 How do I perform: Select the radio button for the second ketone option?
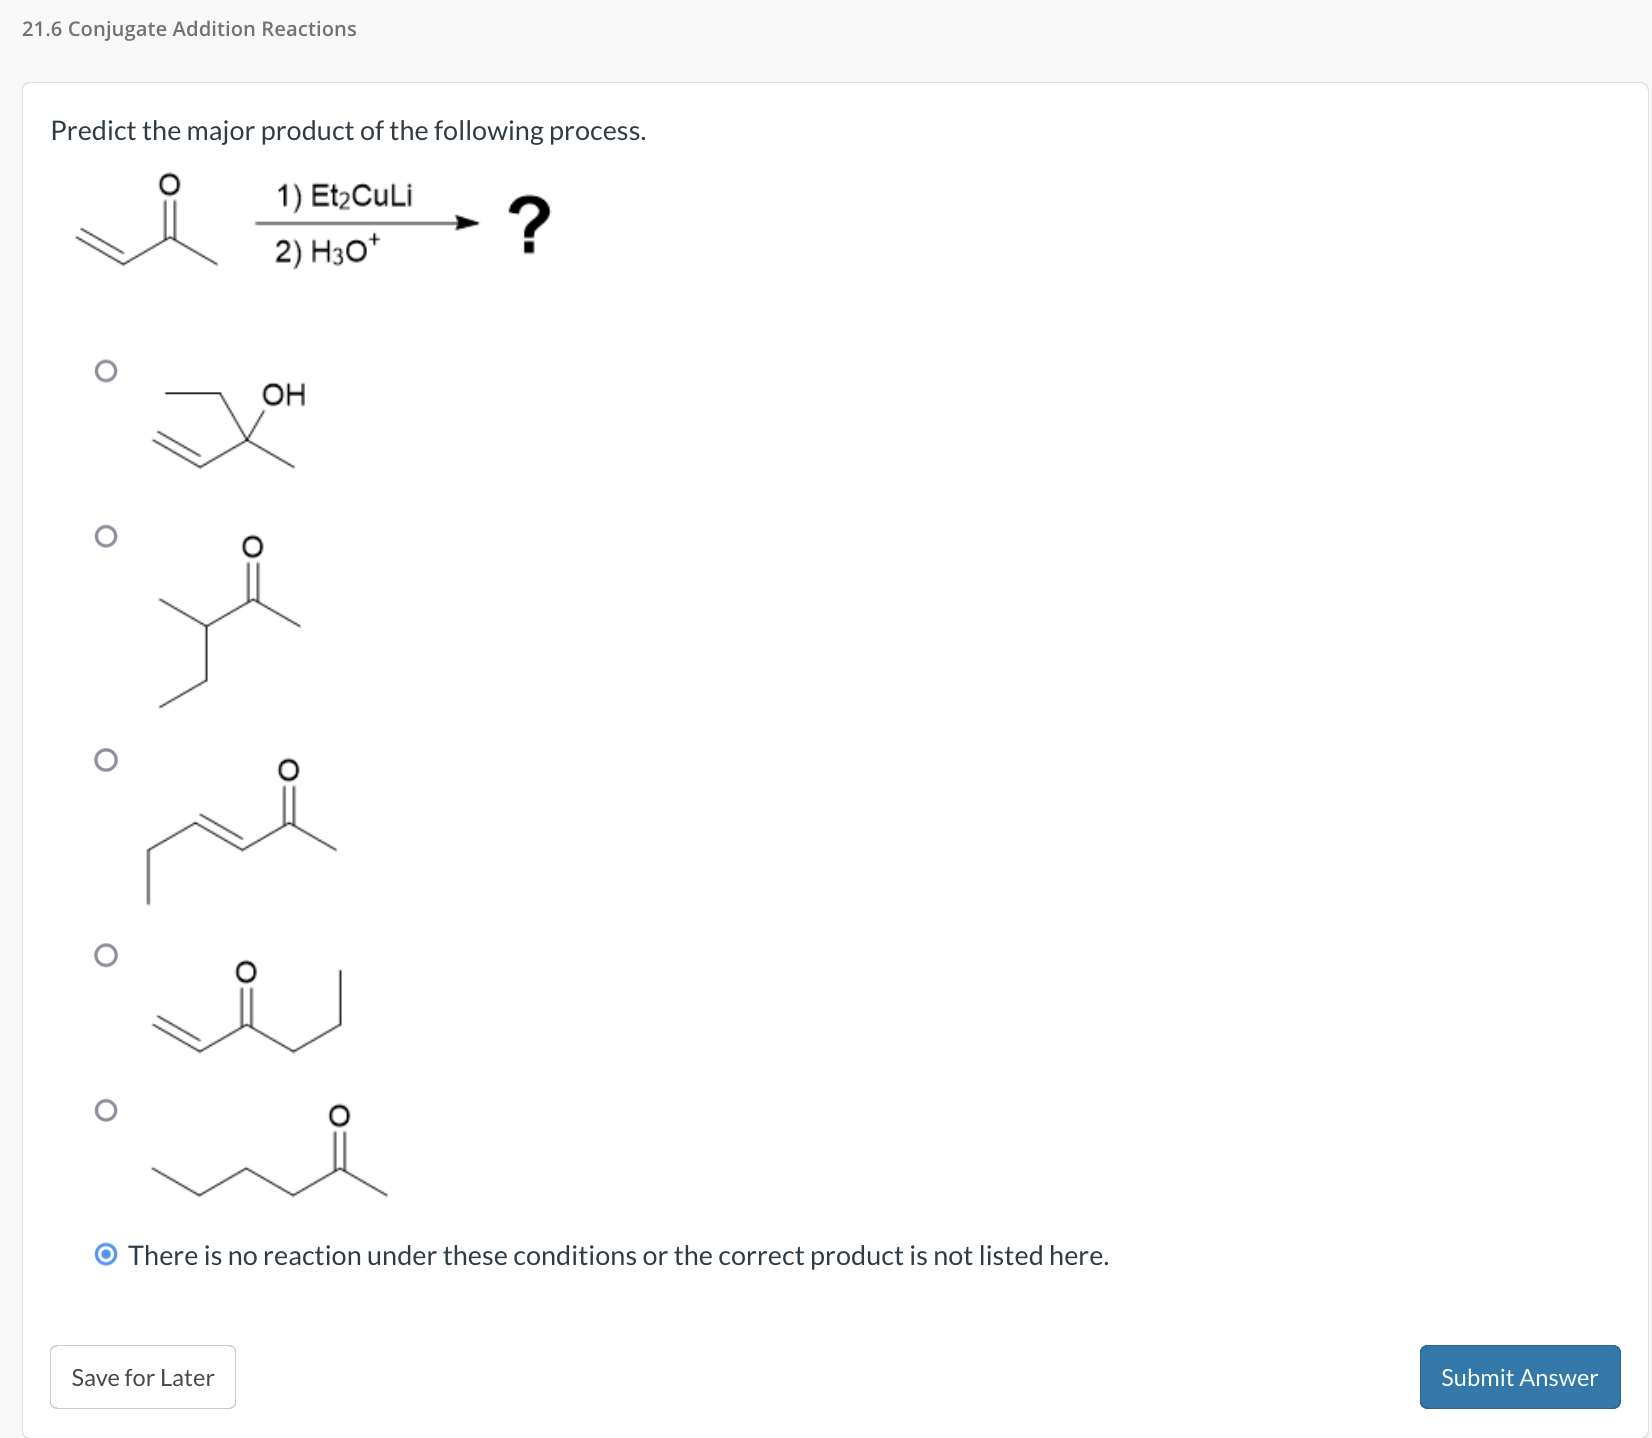tap(107, 537)
